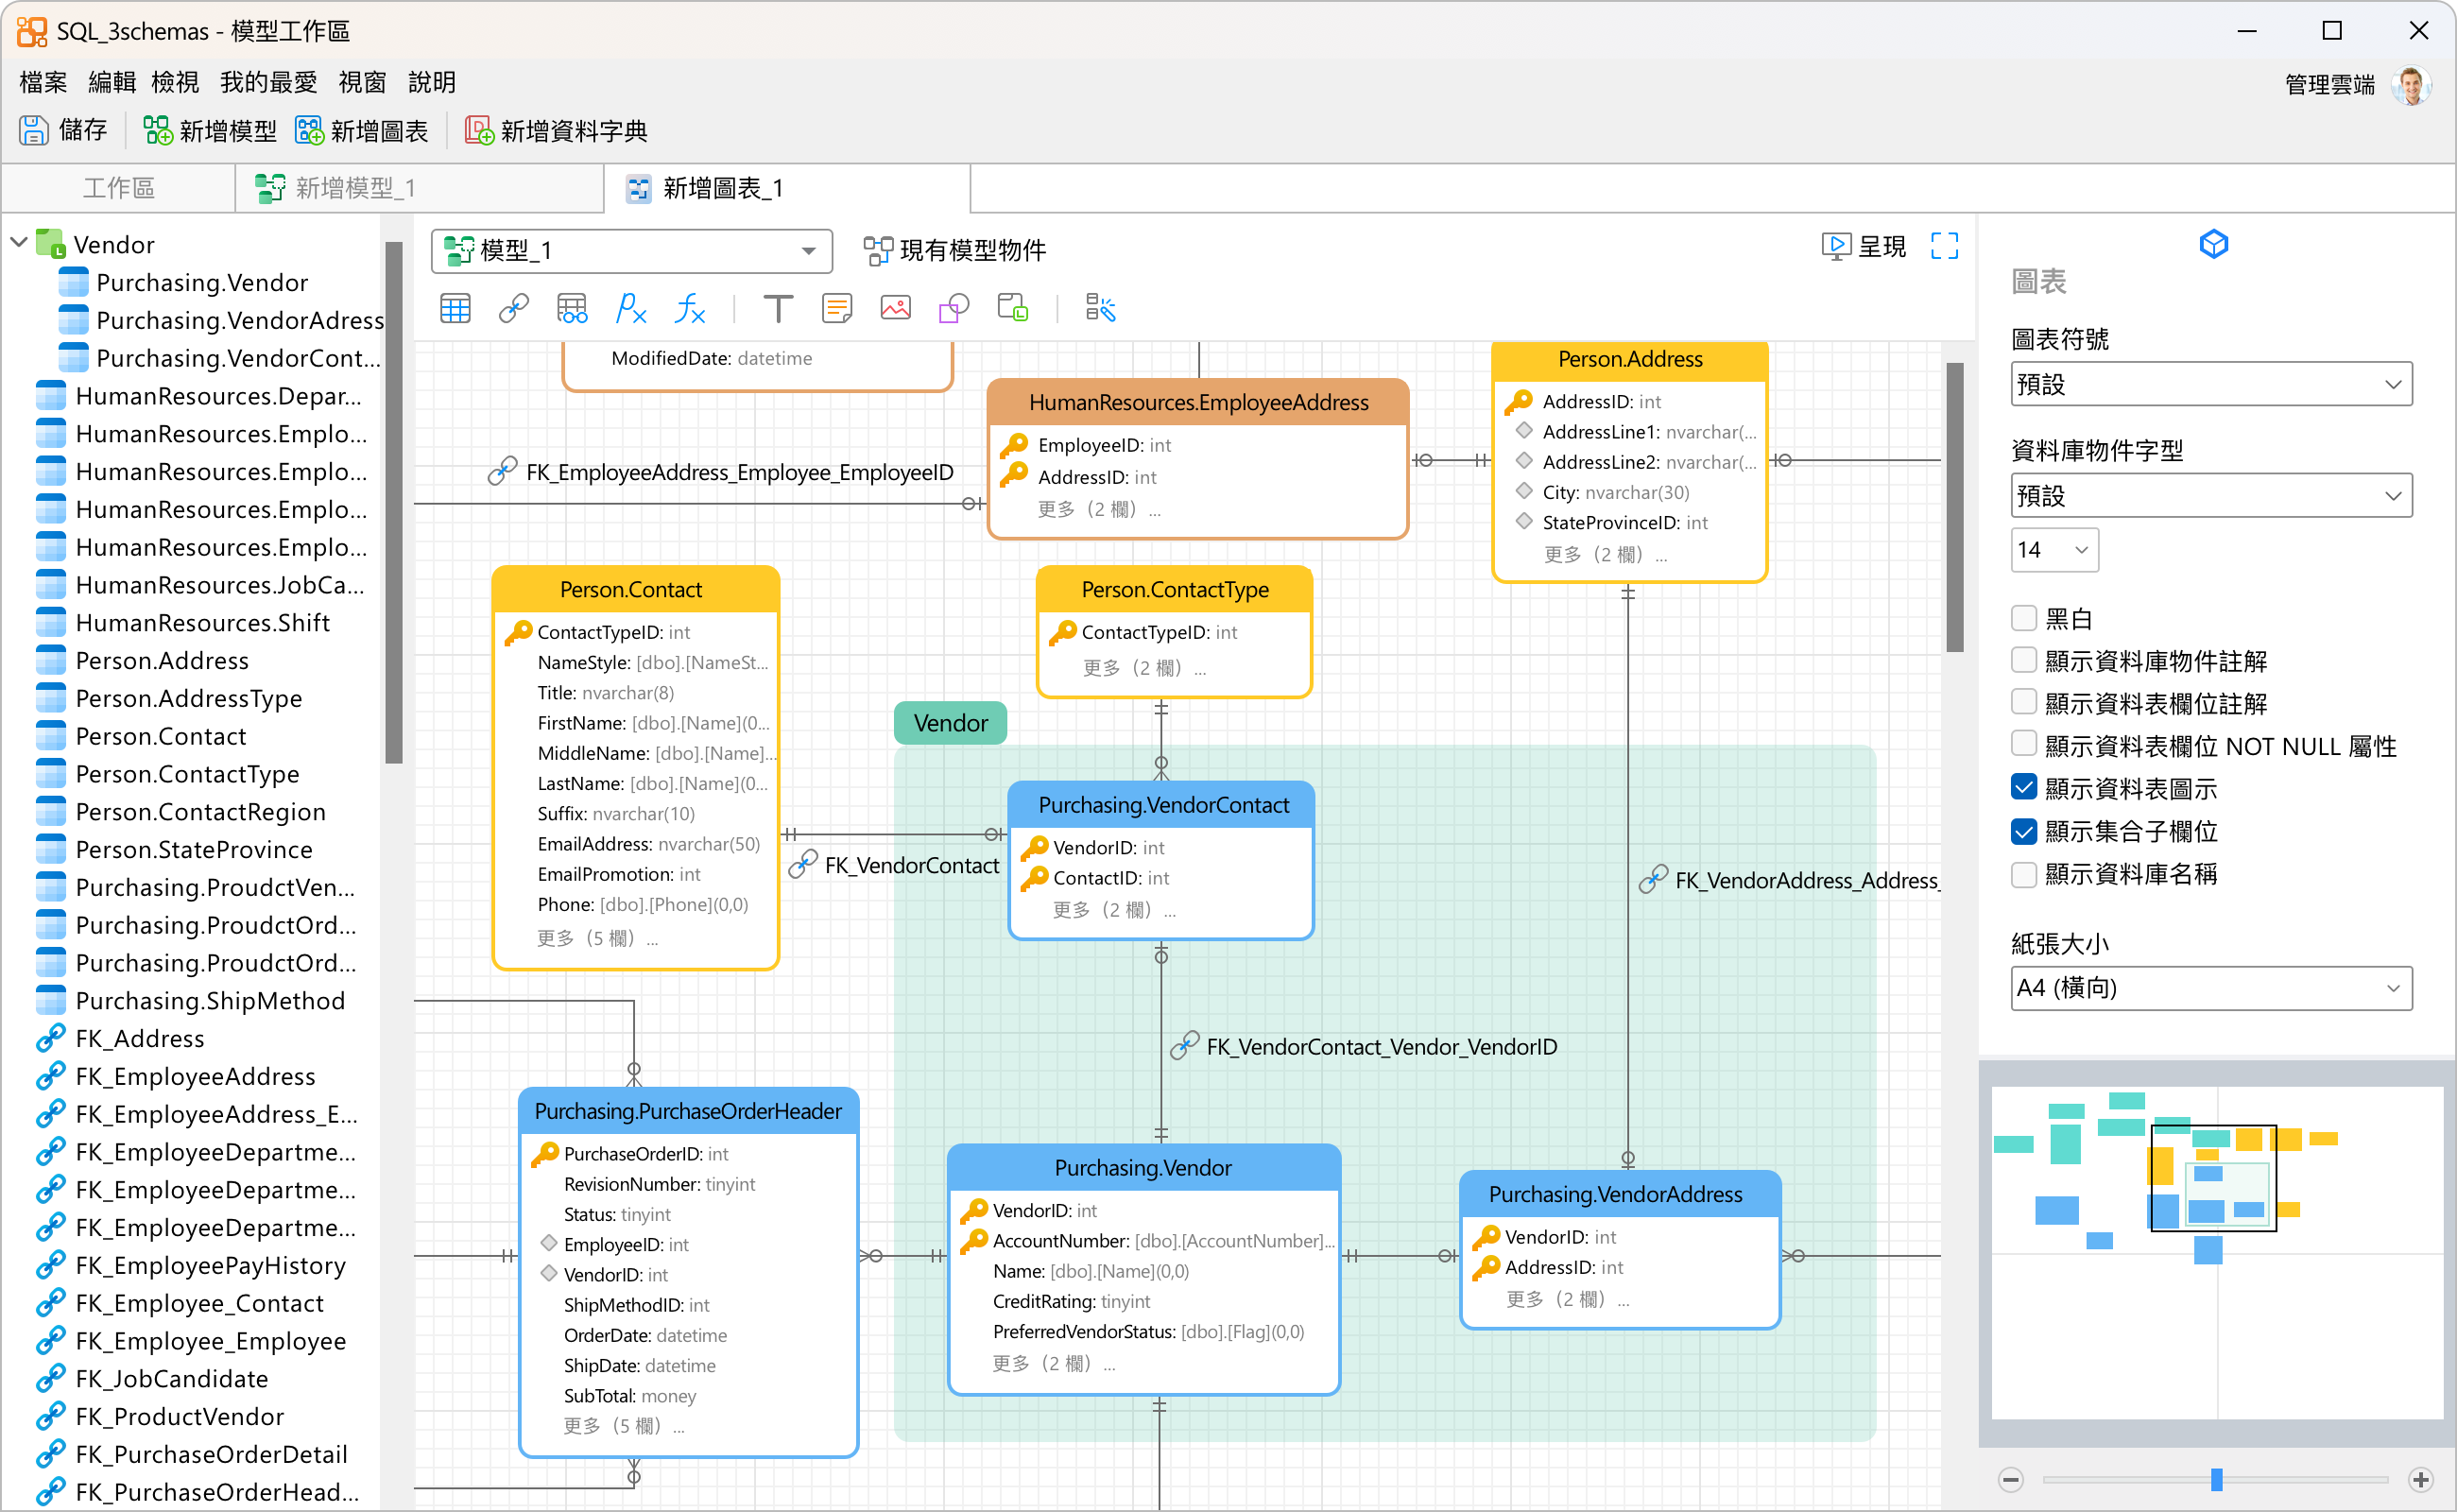Click the Purchasing.VendorContact table header
This screenshot has height=1512, width=2457.
pyautogui.click(x=1162, y=805)
